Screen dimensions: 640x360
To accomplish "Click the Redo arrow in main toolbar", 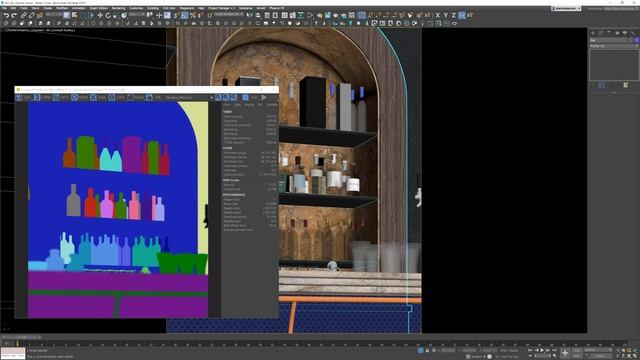I will 14,15.
